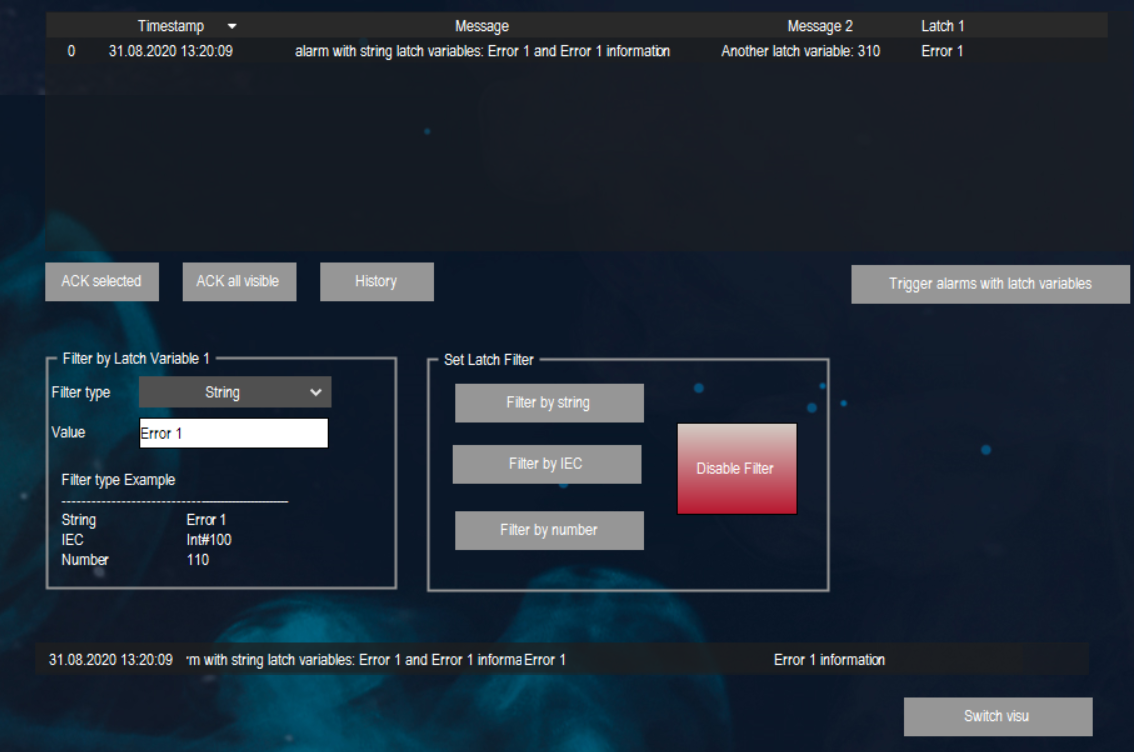The height and width of the screenshot is (752, 1134).
Task: Select the 'Error 1 information' text in bottom banner
Action: click(x=829, y=660)
